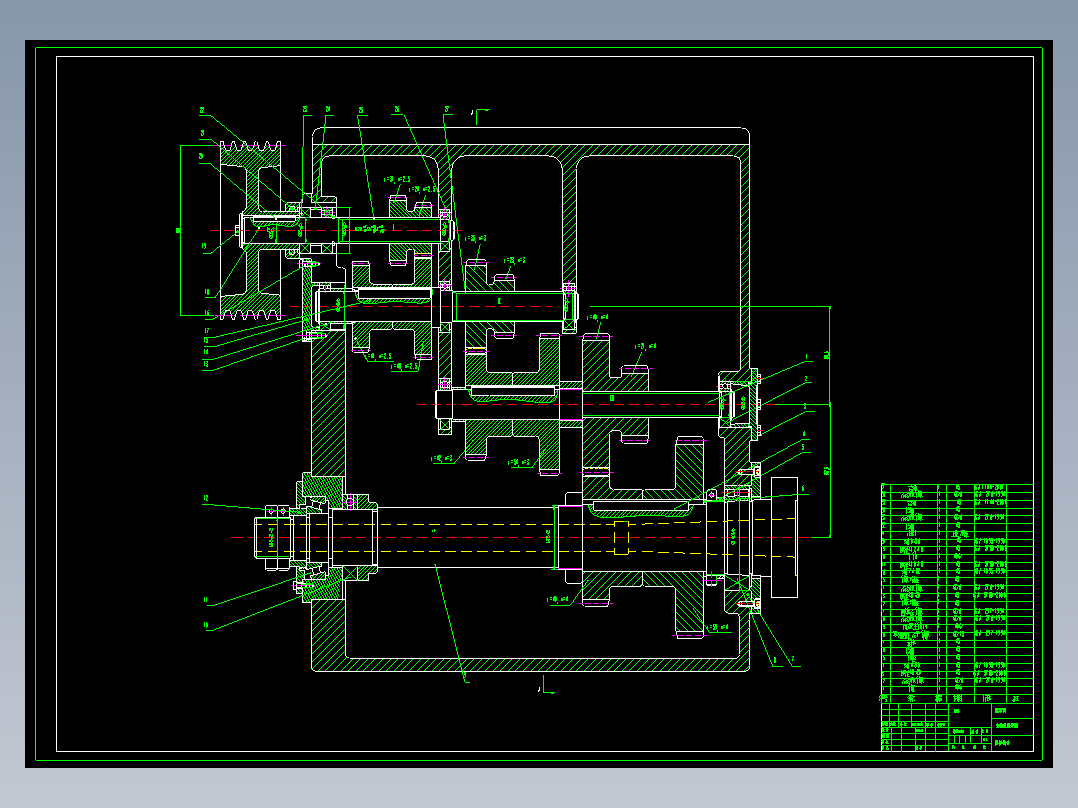The image size is (1078, 808).
Task: Select the red spindle centerline
Action: [522, 537]
